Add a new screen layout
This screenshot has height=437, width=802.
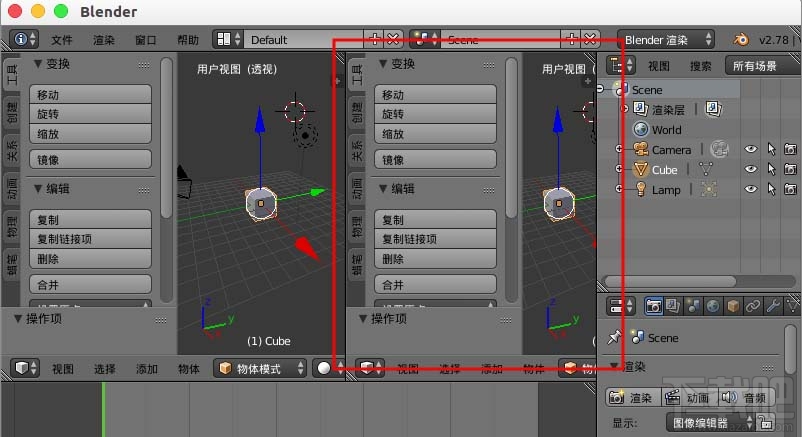374,39
